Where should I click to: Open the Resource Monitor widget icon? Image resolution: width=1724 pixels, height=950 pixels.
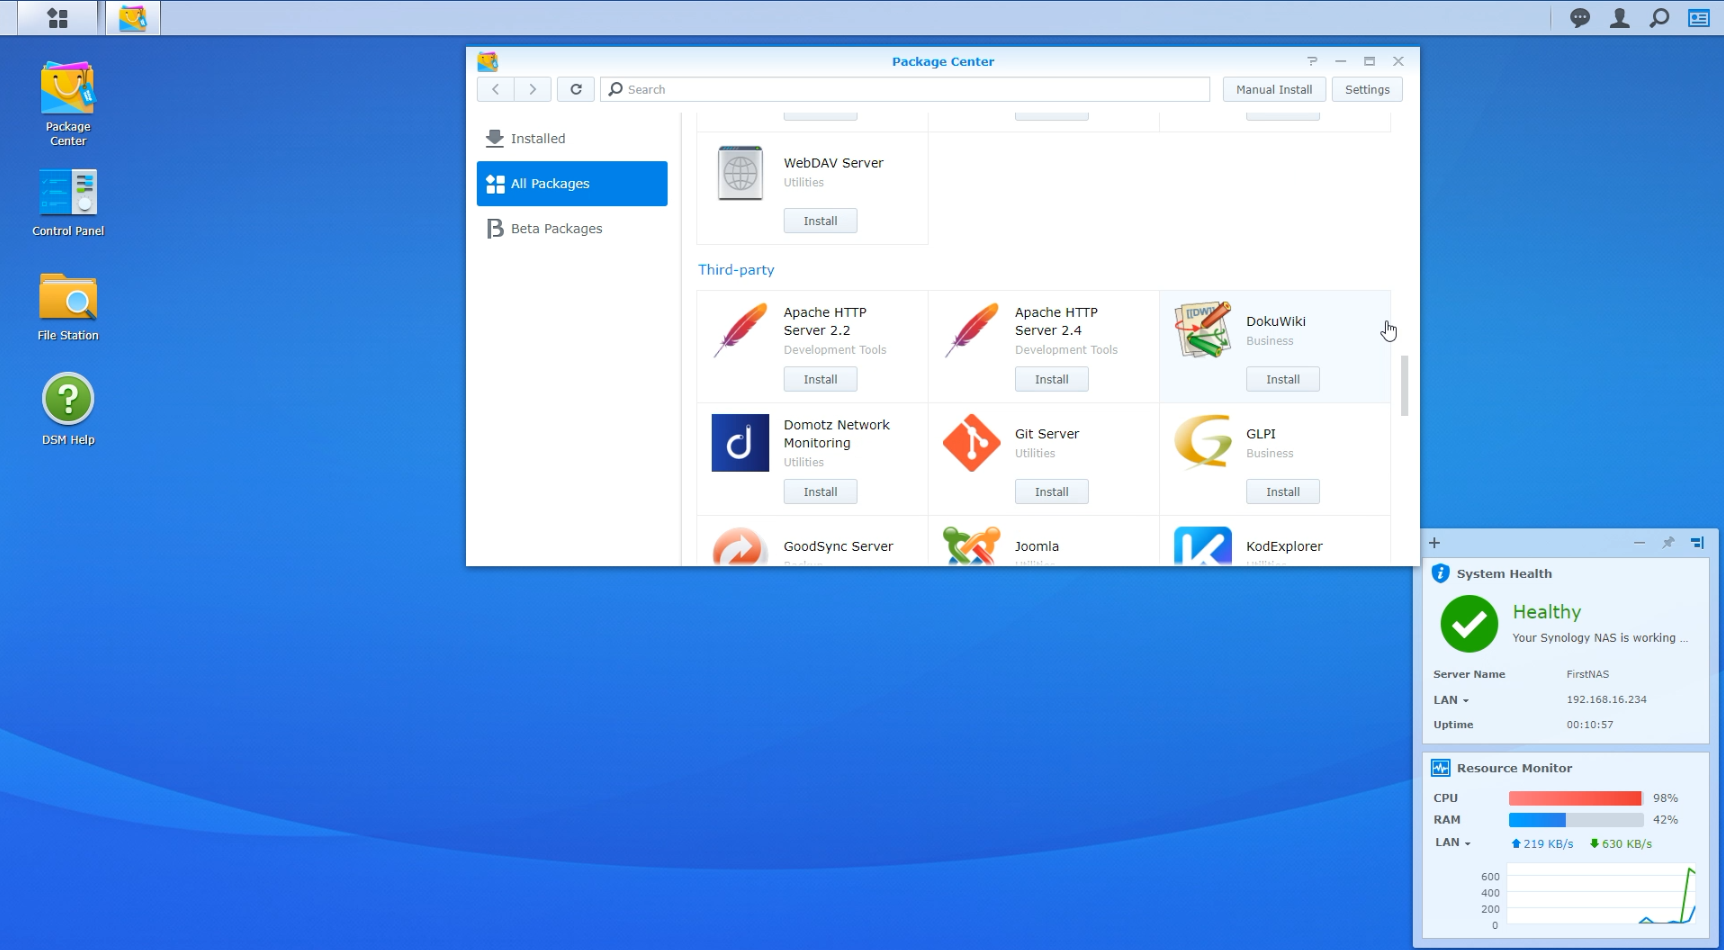1441,768
